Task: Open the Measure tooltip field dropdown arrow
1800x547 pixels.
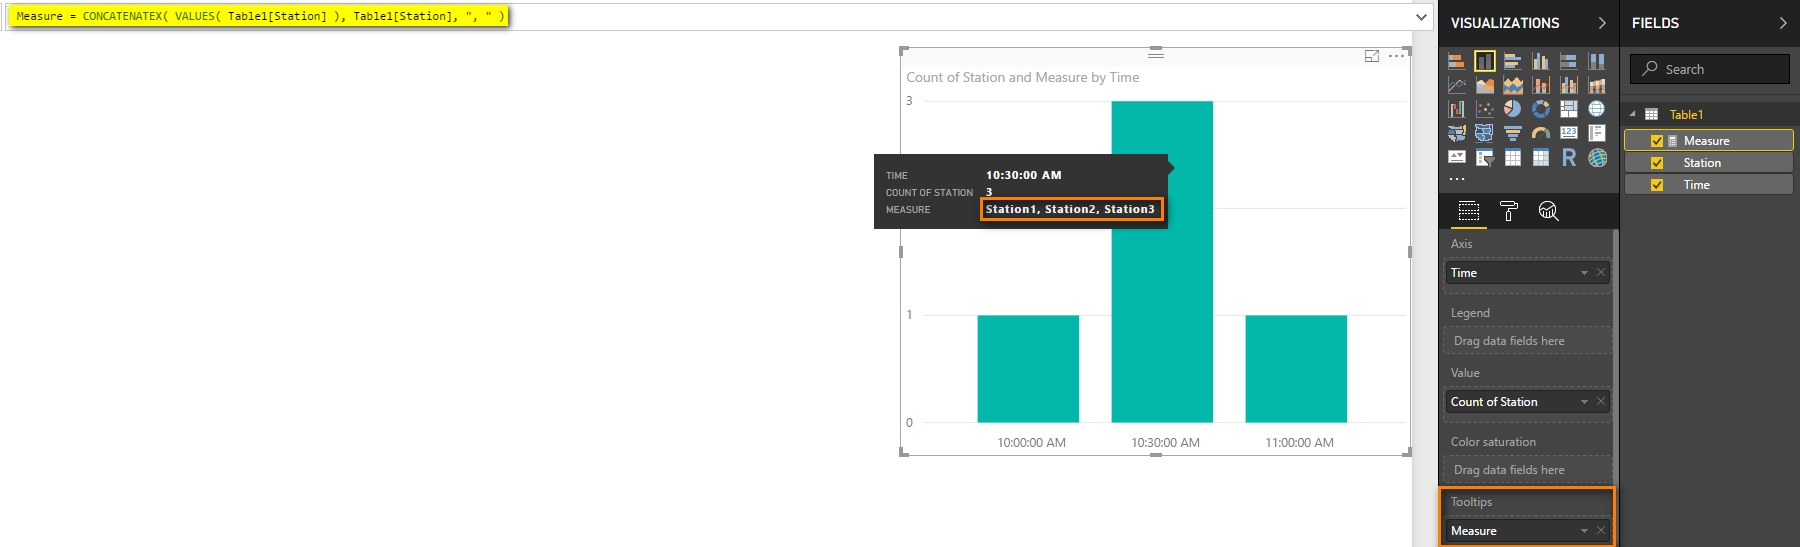Action: [1584, 531]
